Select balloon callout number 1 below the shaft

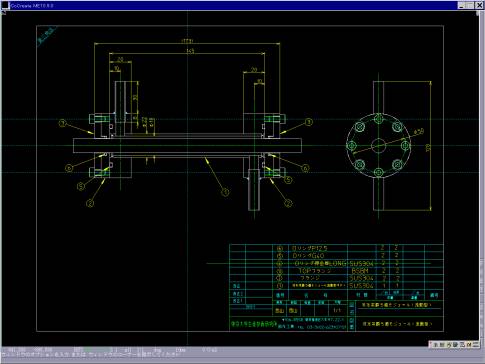226,192
